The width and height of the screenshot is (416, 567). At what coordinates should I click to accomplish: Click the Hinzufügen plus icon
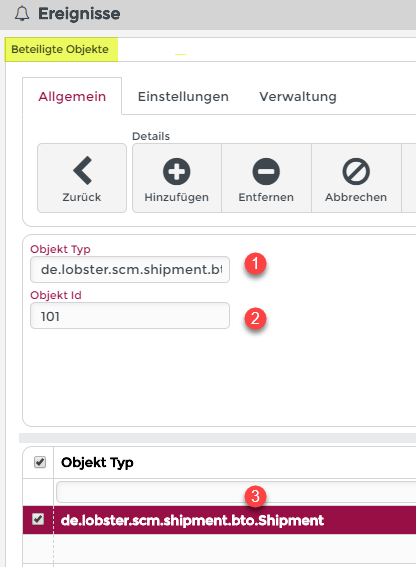pos(177,171)
